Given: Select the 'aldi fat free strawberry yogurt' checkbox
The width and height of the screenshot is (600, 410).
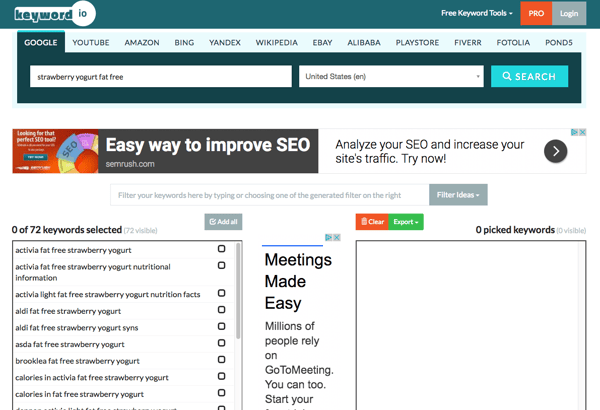Looking at the screenshot, I should tap(221, 311).
